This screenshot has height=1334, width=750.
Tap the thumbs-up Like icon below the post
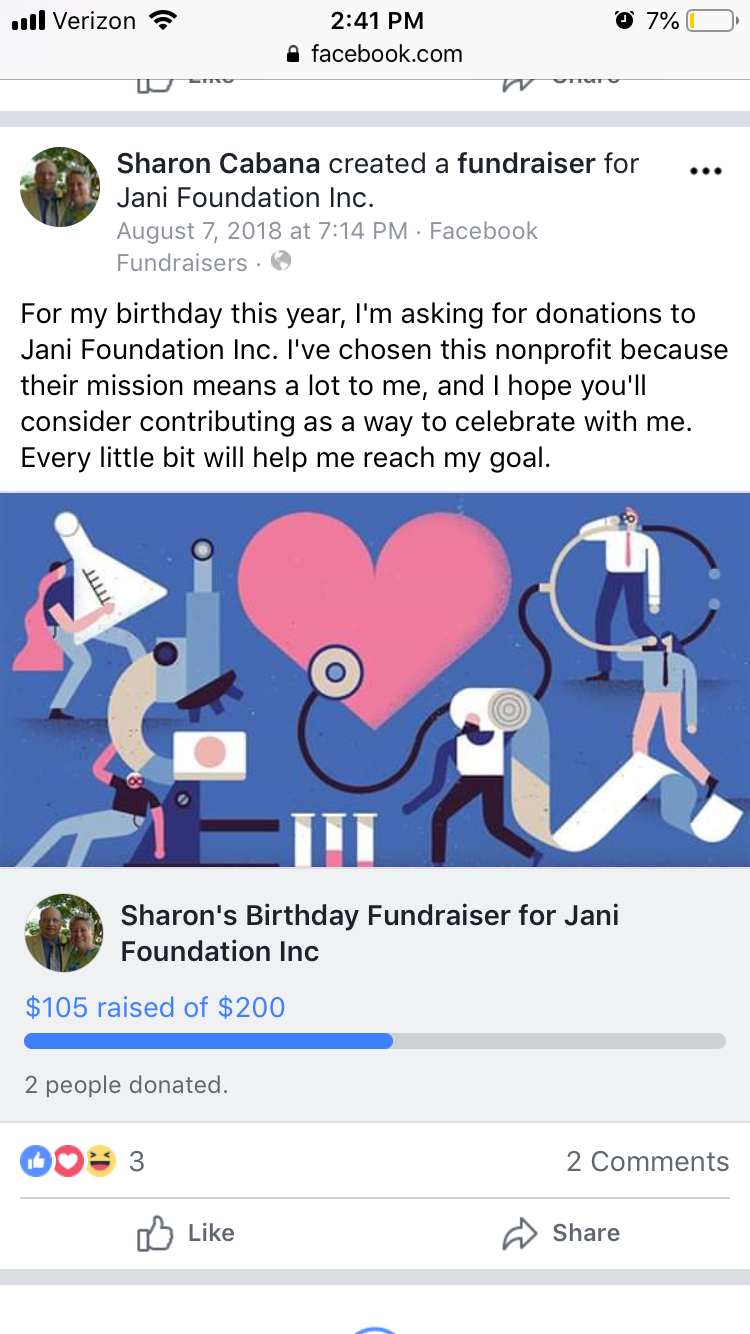click(155, 1233)
